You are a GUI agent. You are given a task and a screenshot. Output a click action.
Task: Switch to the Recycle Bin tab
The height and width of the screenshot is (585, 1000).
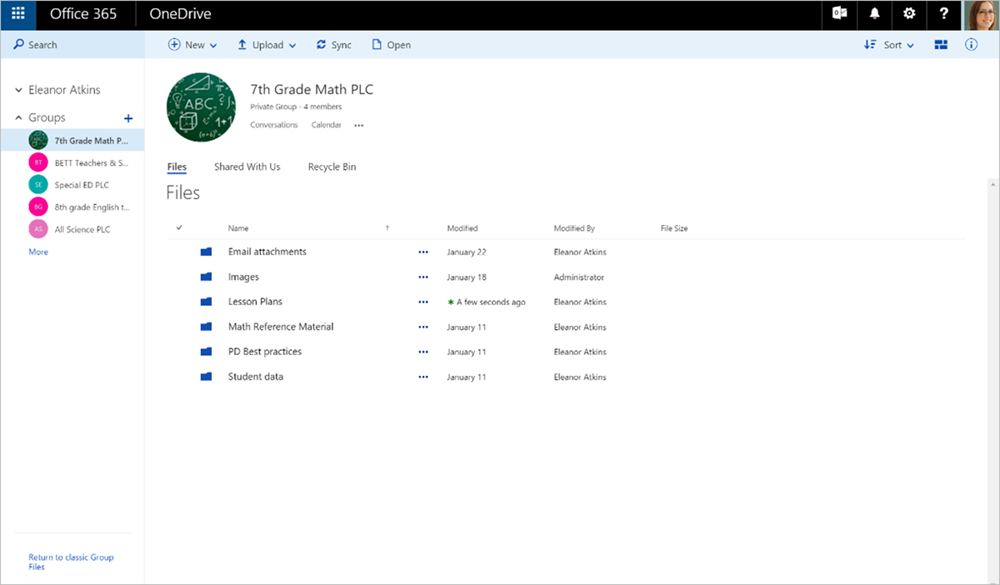pyautogui.click(x=331, y=166)
